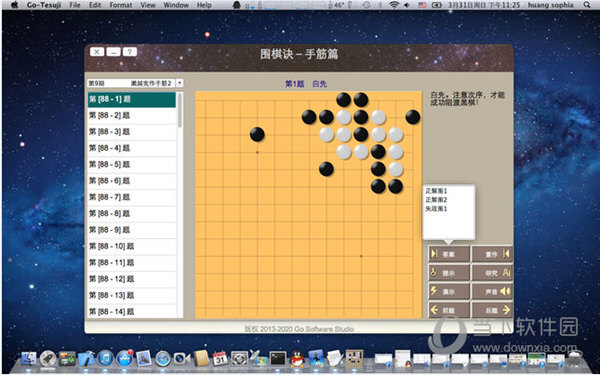Click the battery status icon
This screenshot has width=600, height=375.
pyautogui.click(x=436, y=5)
